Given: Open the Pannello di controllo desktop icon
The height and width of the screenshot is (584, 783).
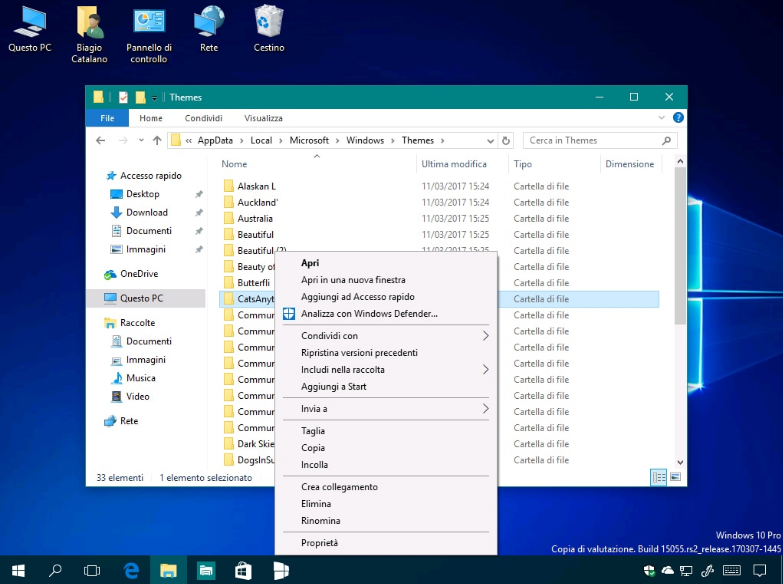Looking at the screenshot, I should pyautogui.click(x=149, y=34).
